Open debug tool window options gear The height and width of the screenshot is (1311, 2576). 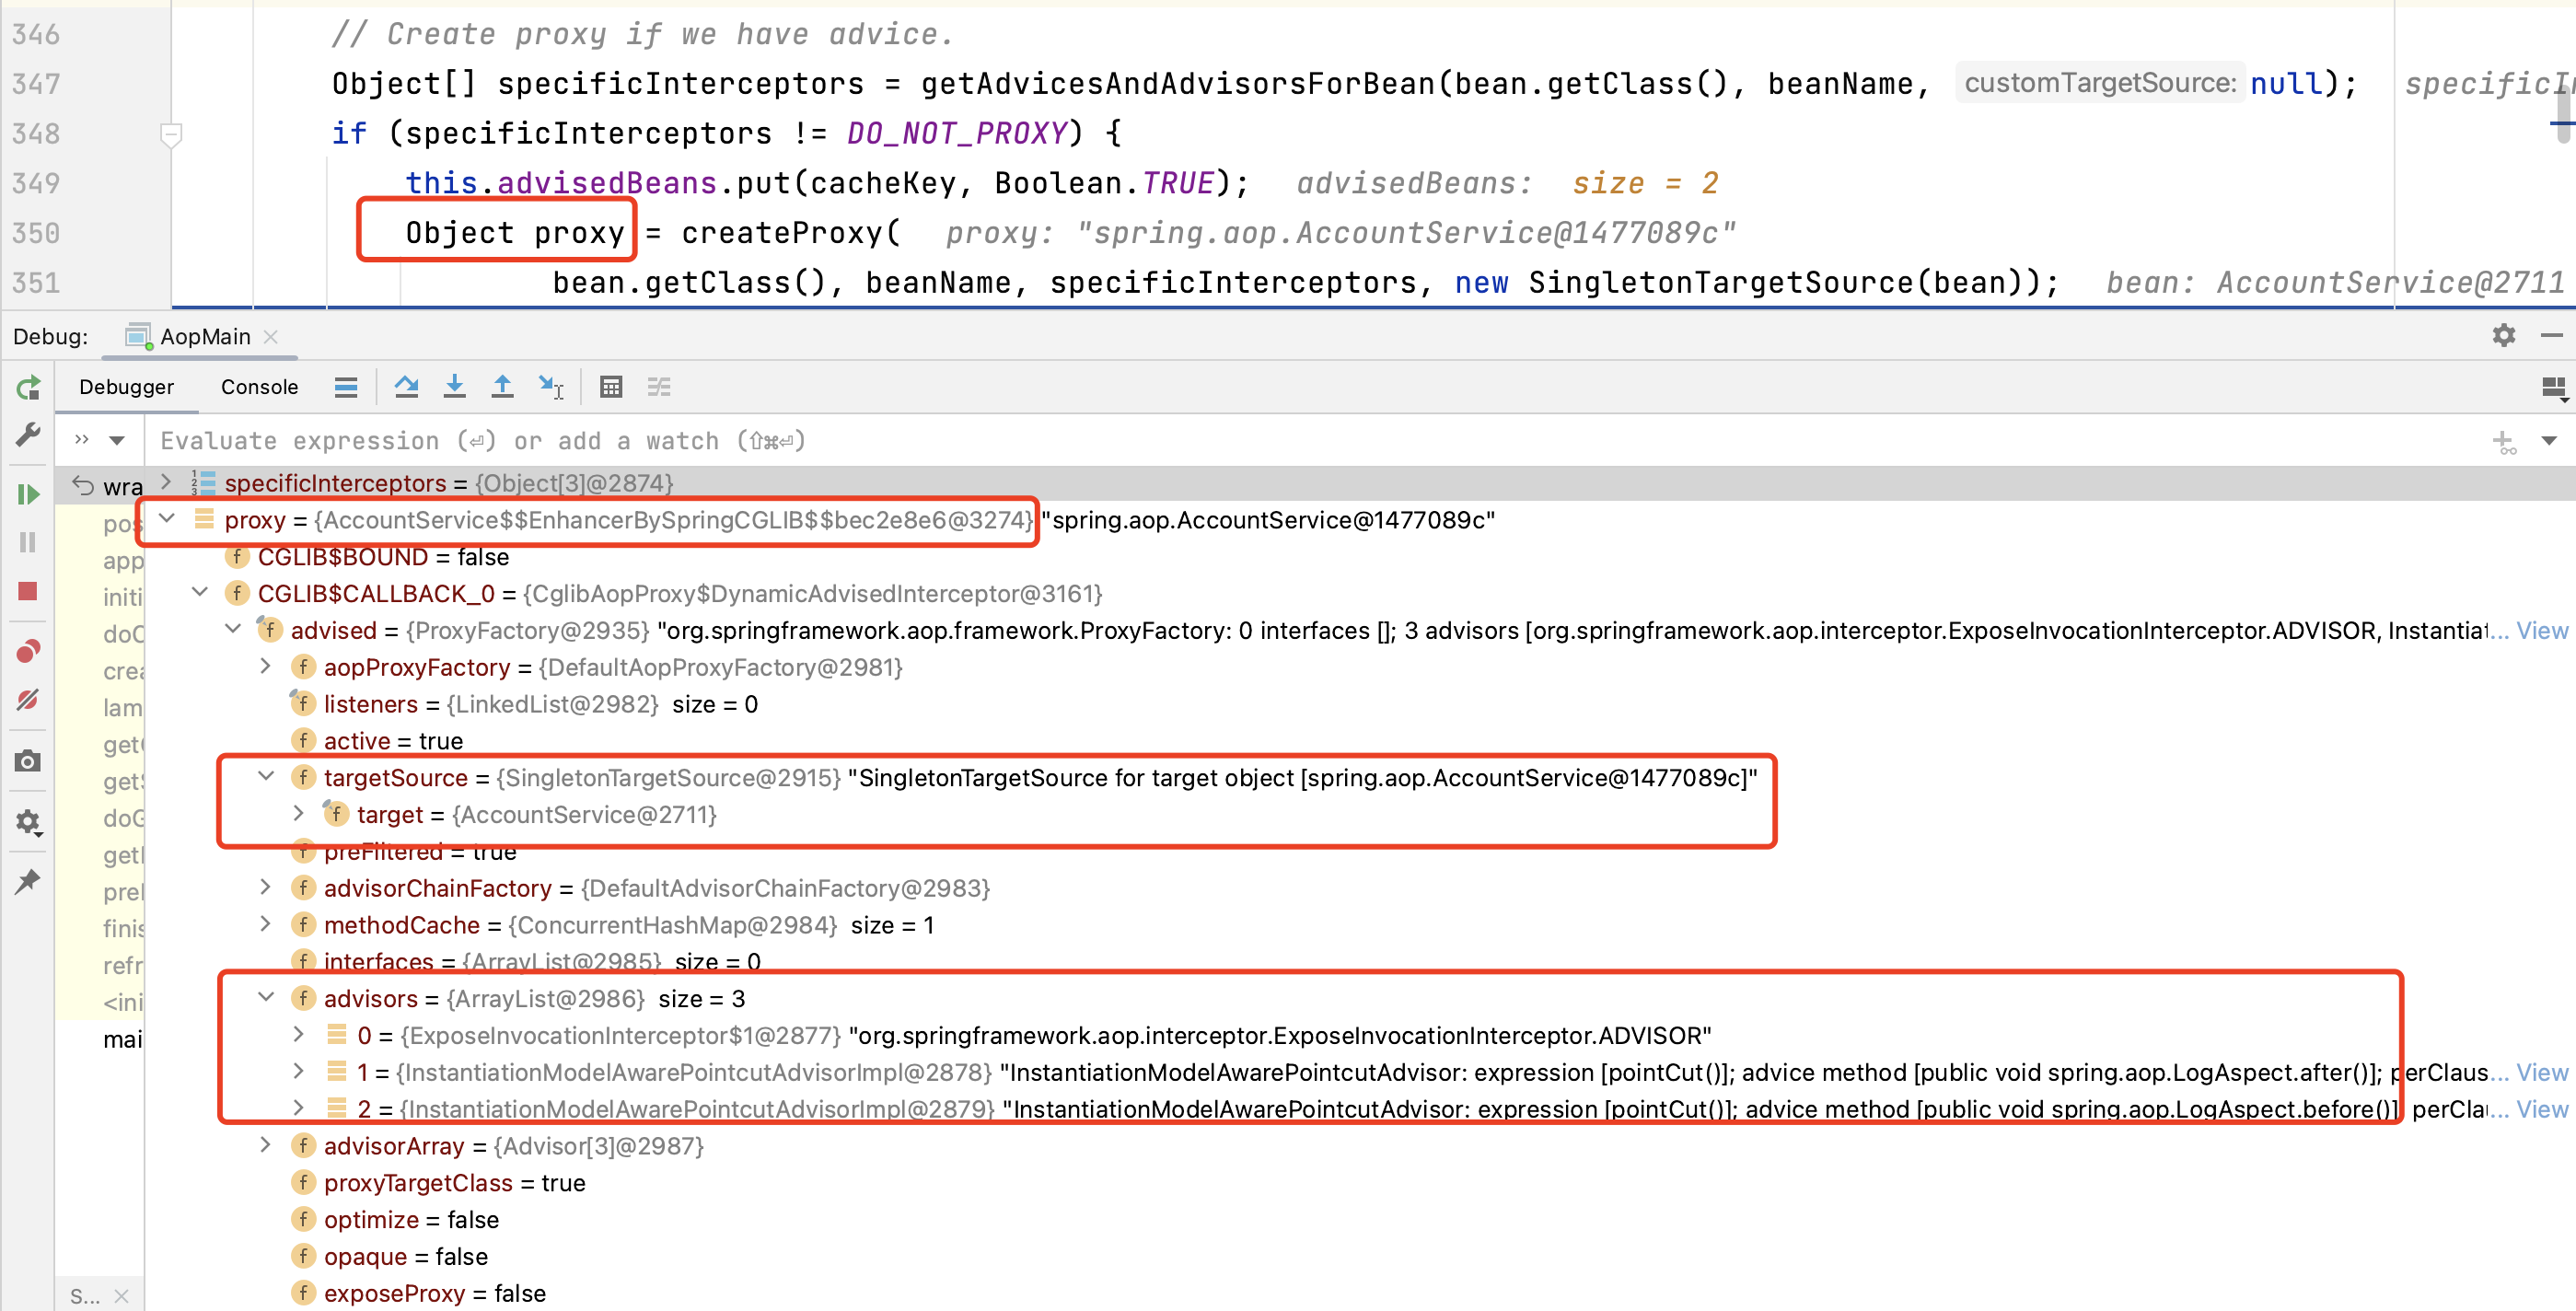coord(2504,335)
